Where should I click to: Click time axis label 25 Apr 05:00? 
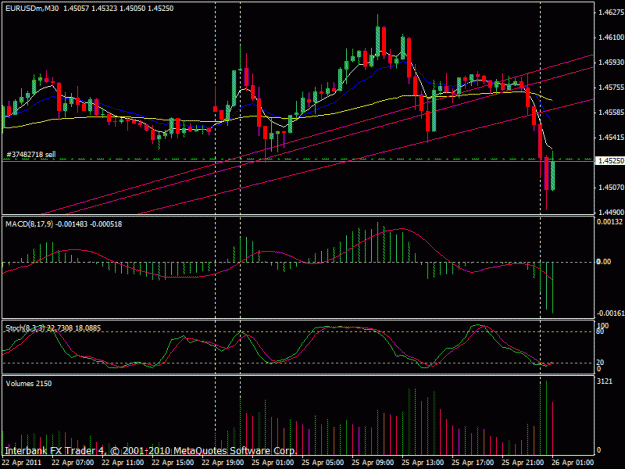(323, 463)
